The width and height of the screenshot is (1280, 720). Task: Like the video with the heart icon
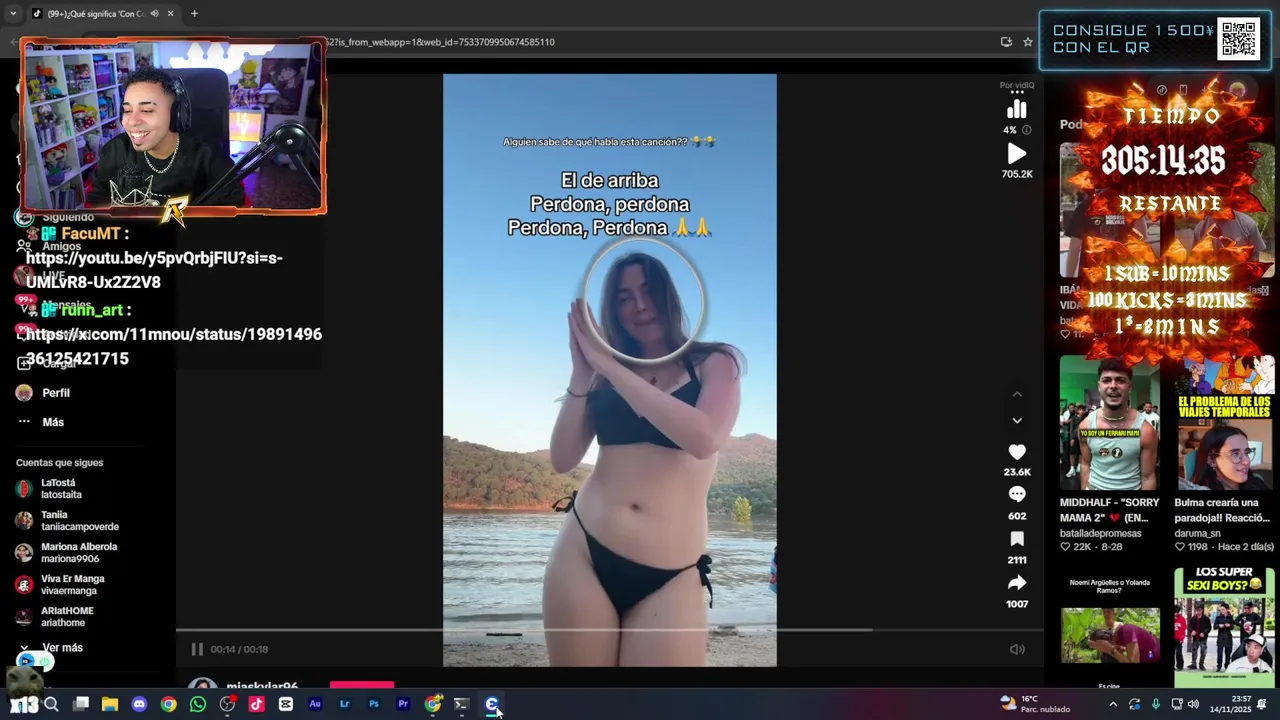[1017, 452]
